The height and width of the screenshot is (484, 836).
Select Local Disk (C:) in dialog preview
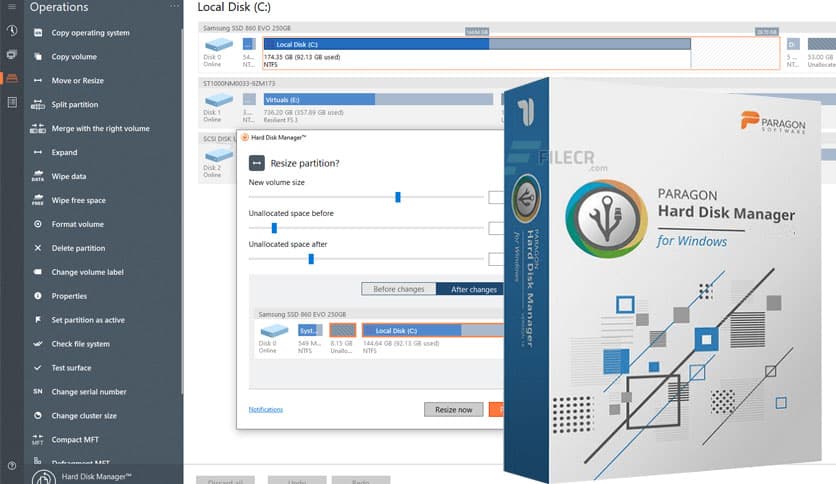coord(433,330)
